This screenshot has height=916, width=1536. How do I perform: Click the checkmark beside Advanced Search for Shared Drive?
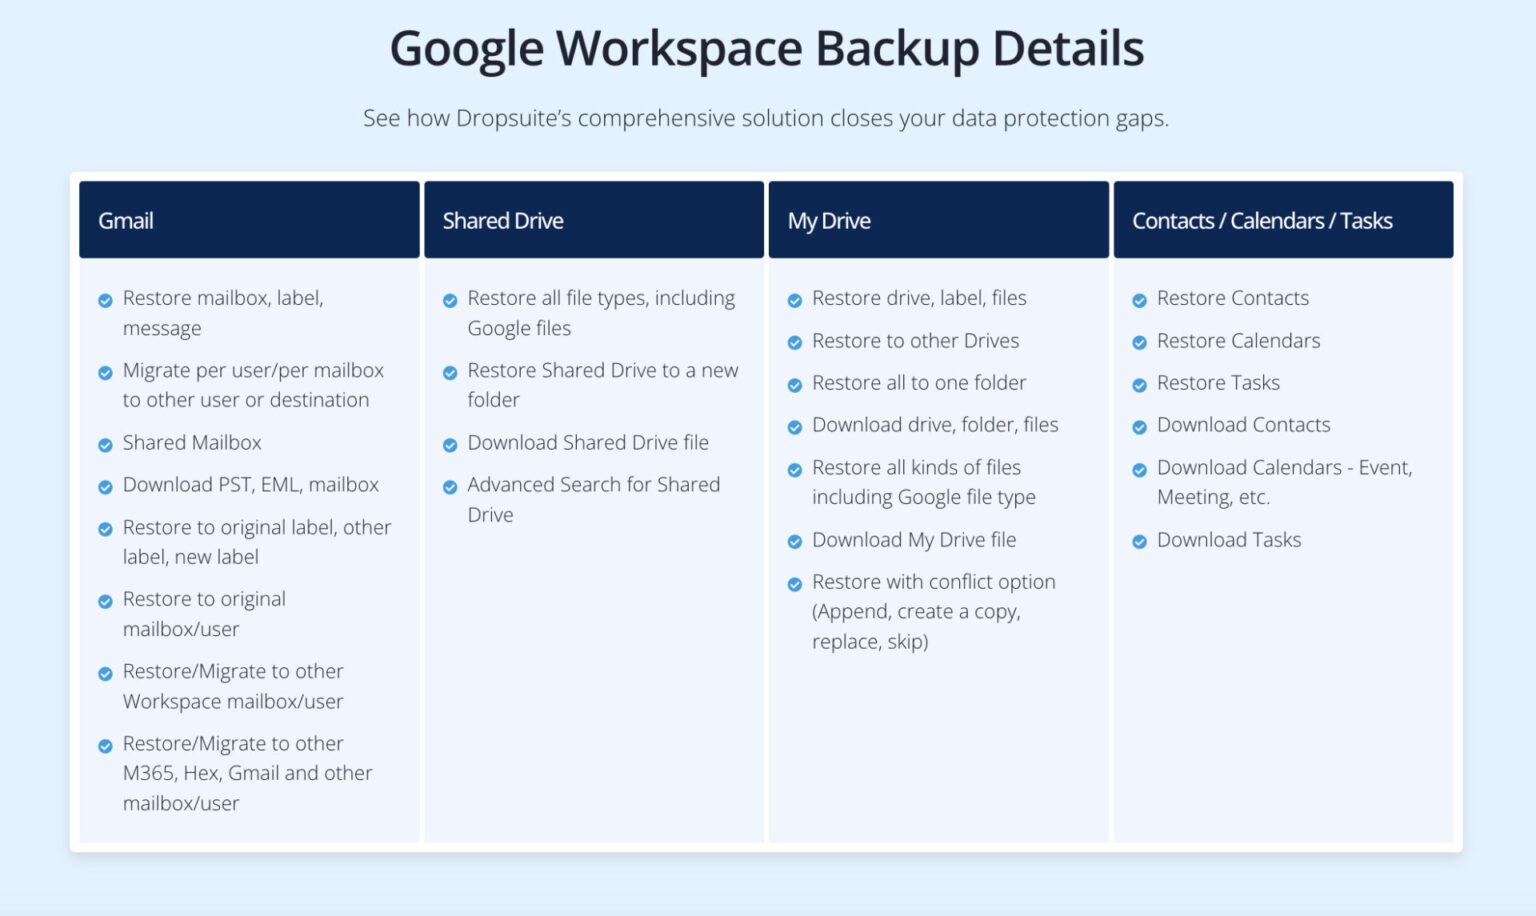coord(450,486)
